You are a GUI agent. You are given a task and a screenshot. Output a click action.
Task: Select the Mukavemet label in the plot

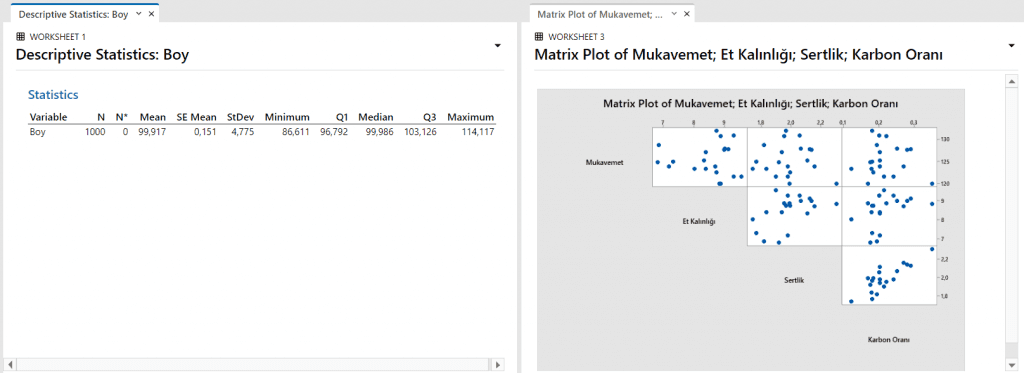coord(604,163)
